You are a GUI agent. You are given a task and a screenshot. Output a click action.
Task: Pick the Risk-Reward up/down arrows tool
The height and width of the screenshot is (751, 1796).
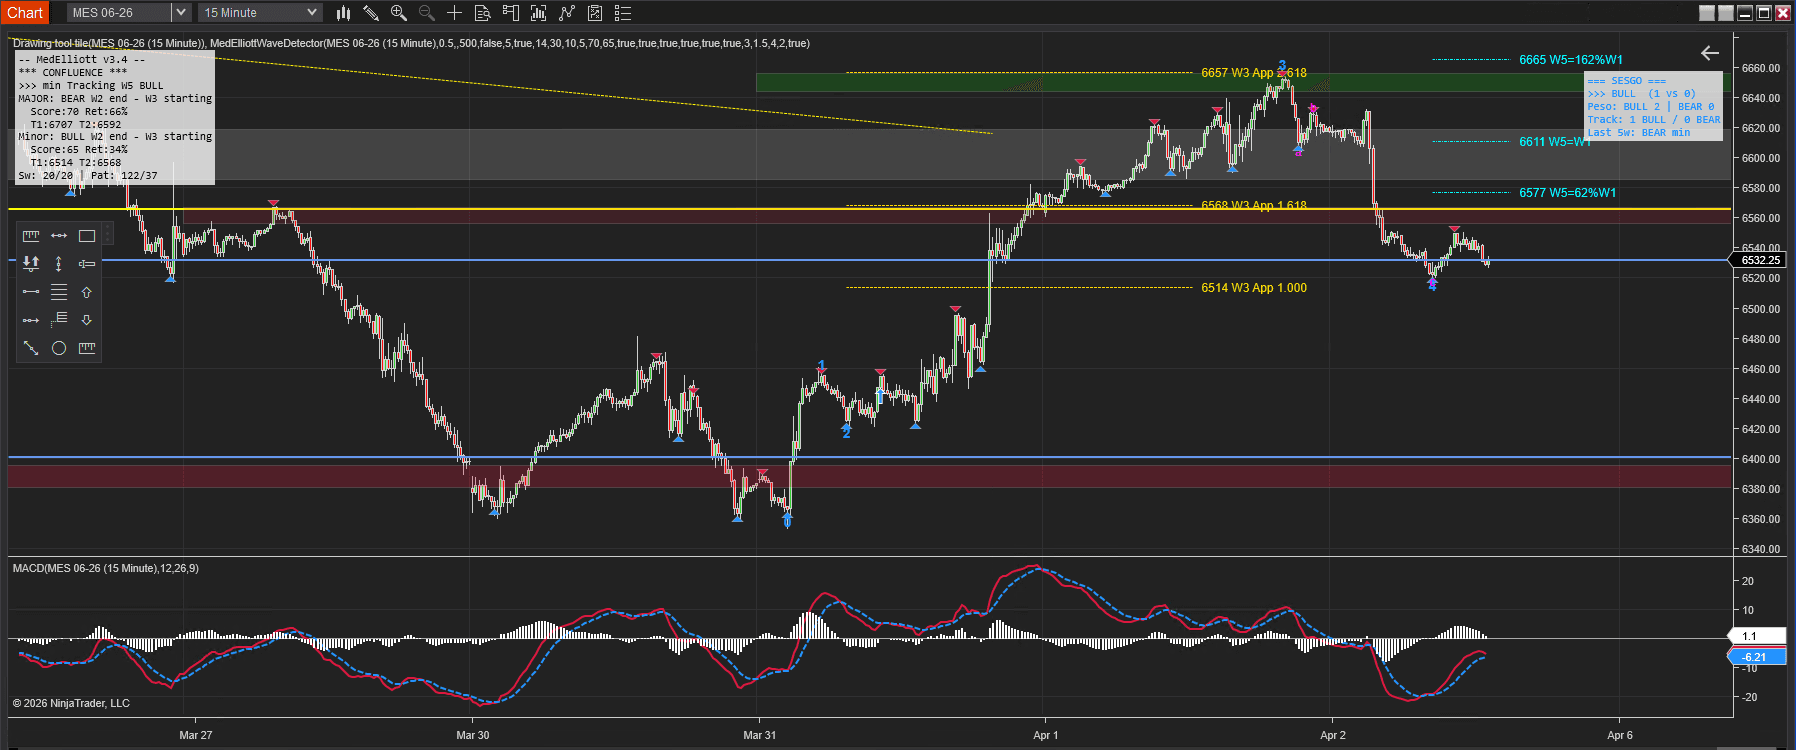tap(31, 264)
